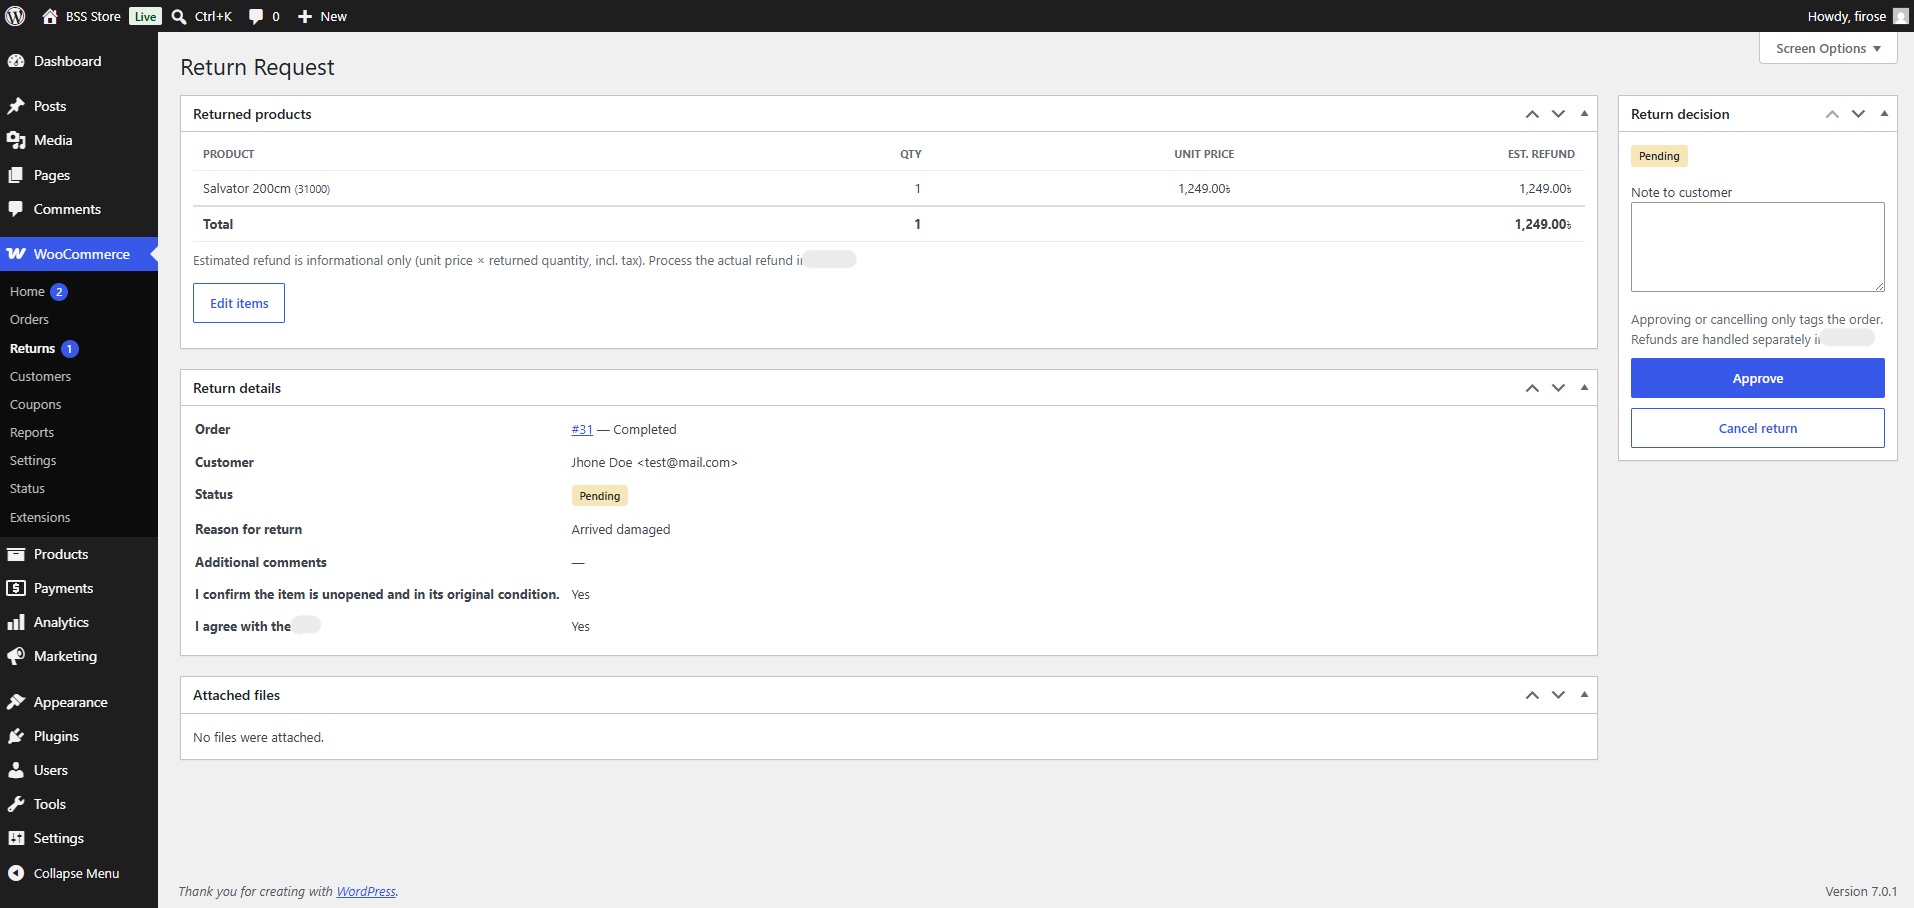Screen dimensions: 1914x908
Task: Click the Comments icon in sidebar
Action: [16, 209]
